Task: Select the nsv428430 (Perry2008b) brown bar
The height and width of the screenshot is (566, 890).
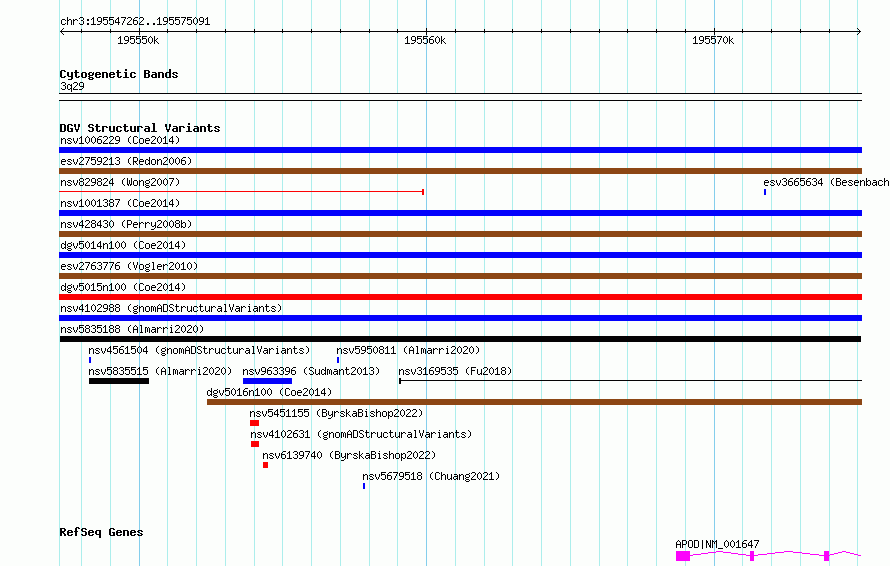Action: point(460,234)
